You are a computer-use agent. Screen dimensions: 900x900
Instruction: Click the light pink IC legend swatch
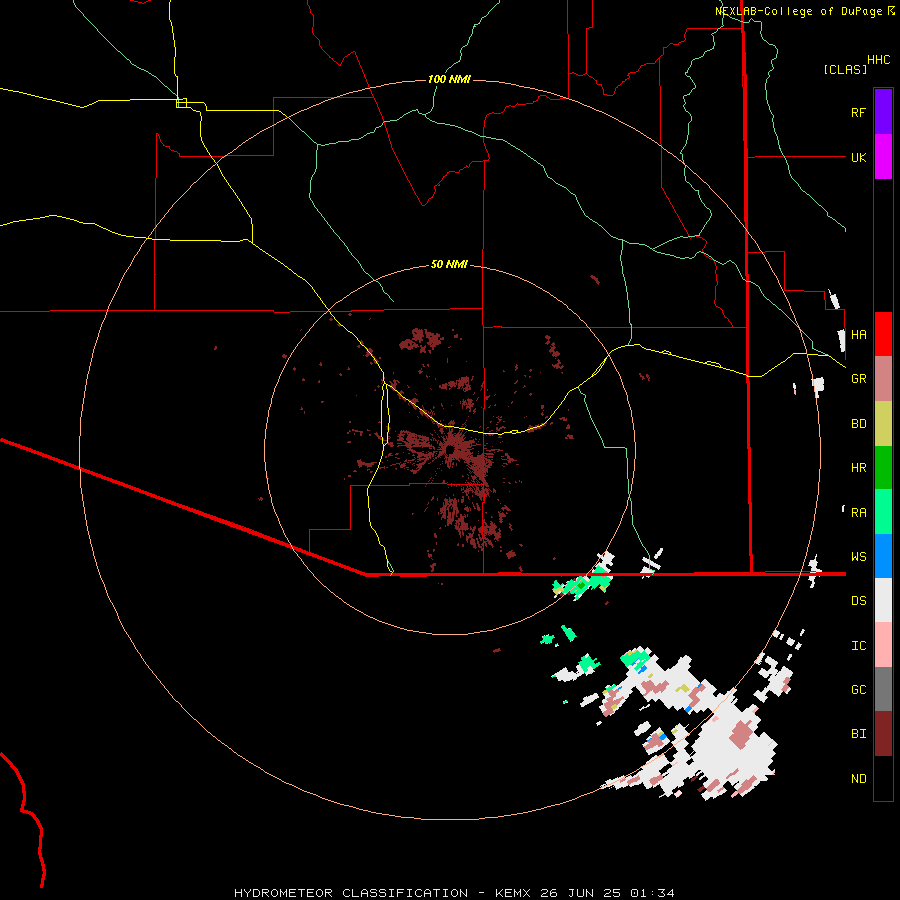pyautogui.click(x=883, y=645)
